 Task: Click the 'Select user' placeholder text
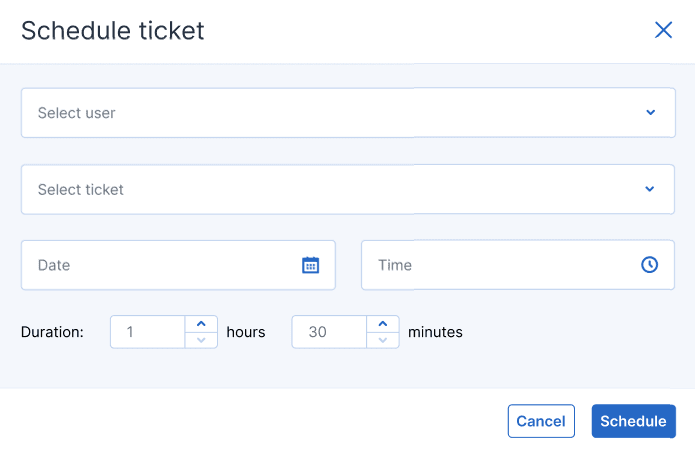[77, 113]
